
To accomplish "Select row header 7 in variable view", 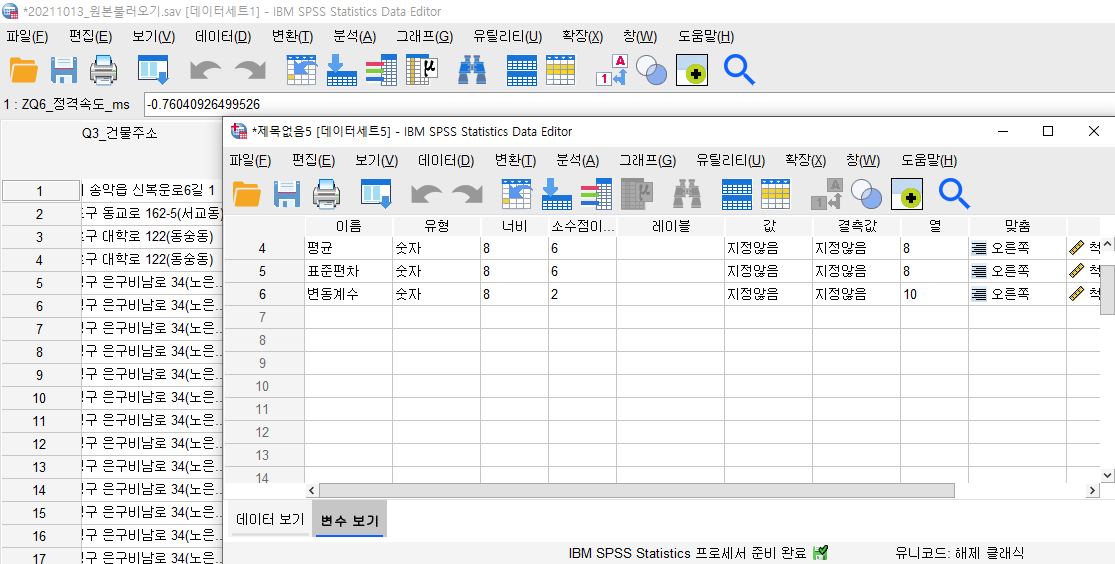I will click(x=263, y=316).
